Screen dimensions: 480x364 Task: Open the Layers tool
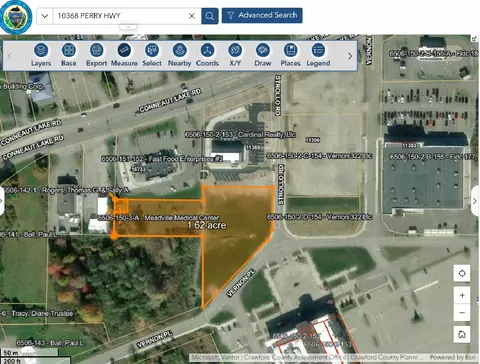[41, 55]
